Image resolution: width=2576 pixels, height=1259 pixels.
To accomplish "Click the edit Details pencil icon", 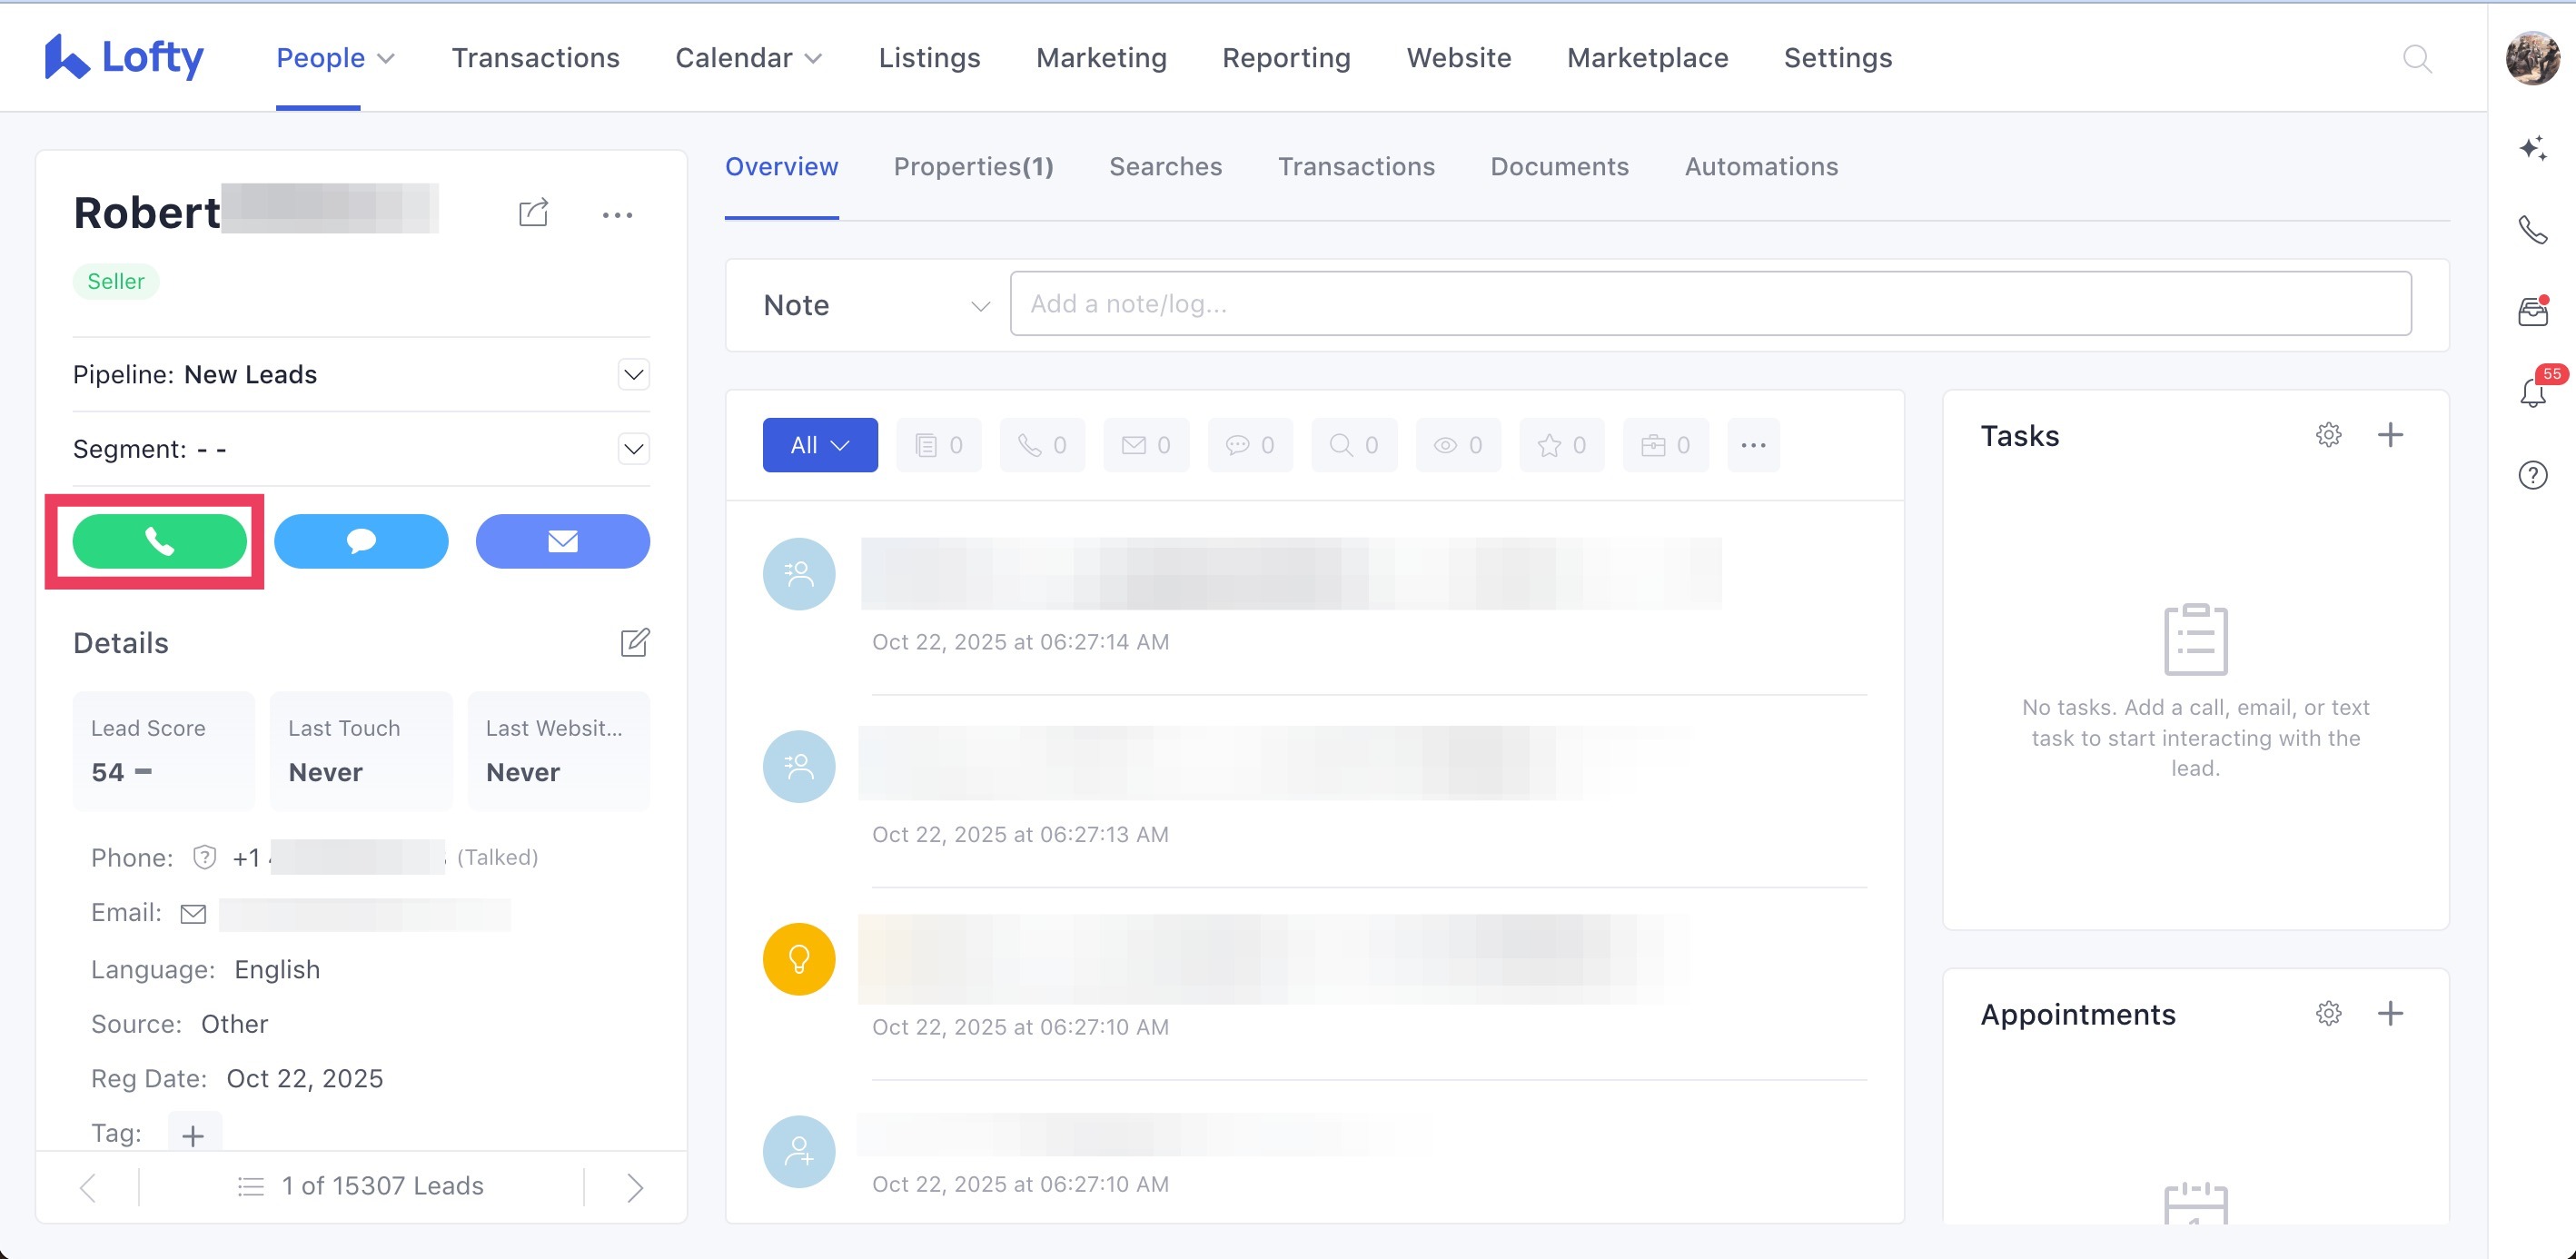I will point(634,642).
